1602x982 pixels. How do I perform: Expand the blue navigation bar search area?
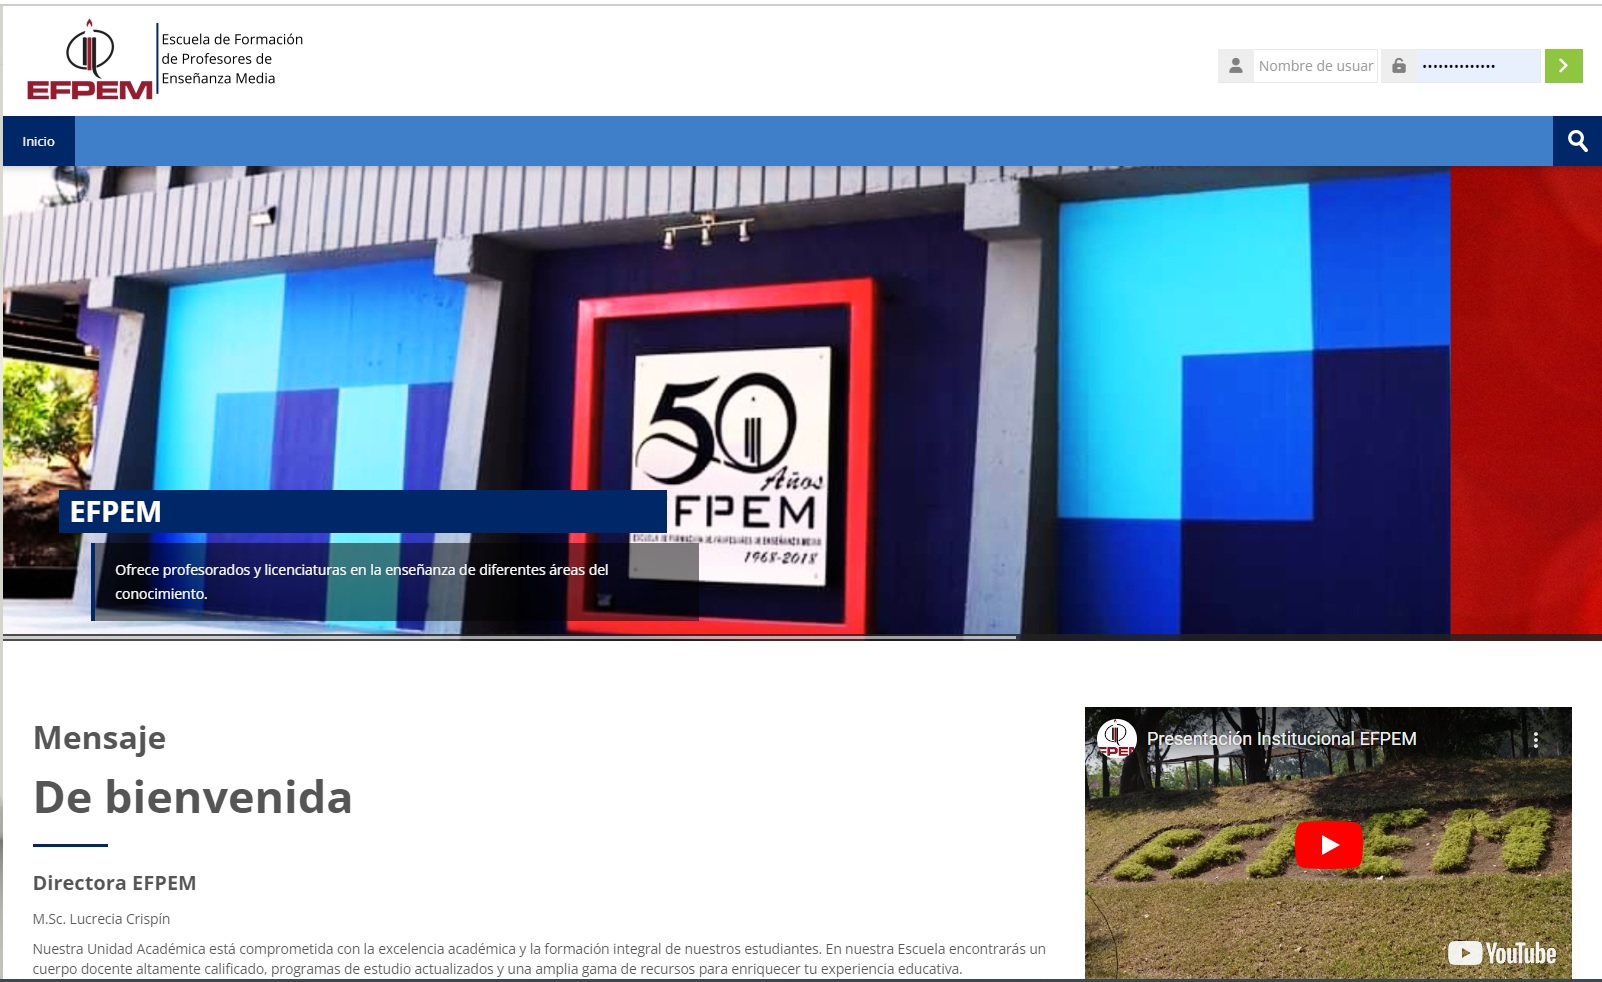(x=1578, y=140)
